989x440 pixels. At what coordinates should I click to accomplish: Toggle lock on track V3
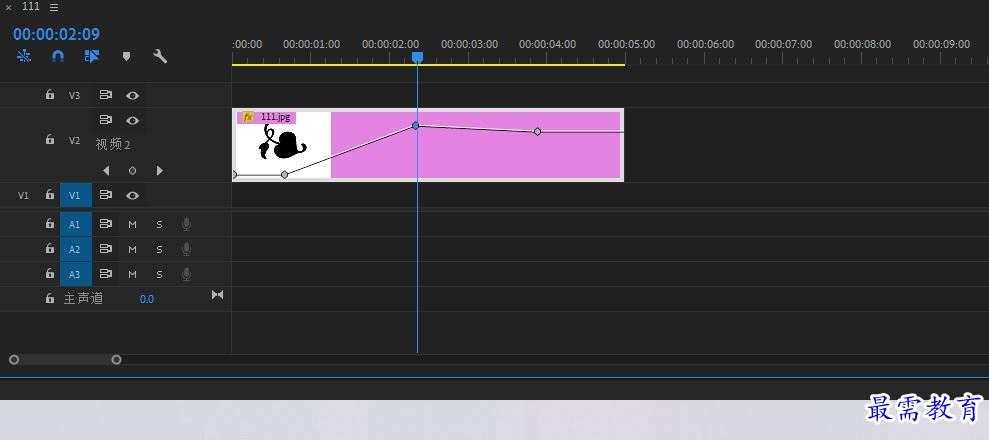coord(50,95)
